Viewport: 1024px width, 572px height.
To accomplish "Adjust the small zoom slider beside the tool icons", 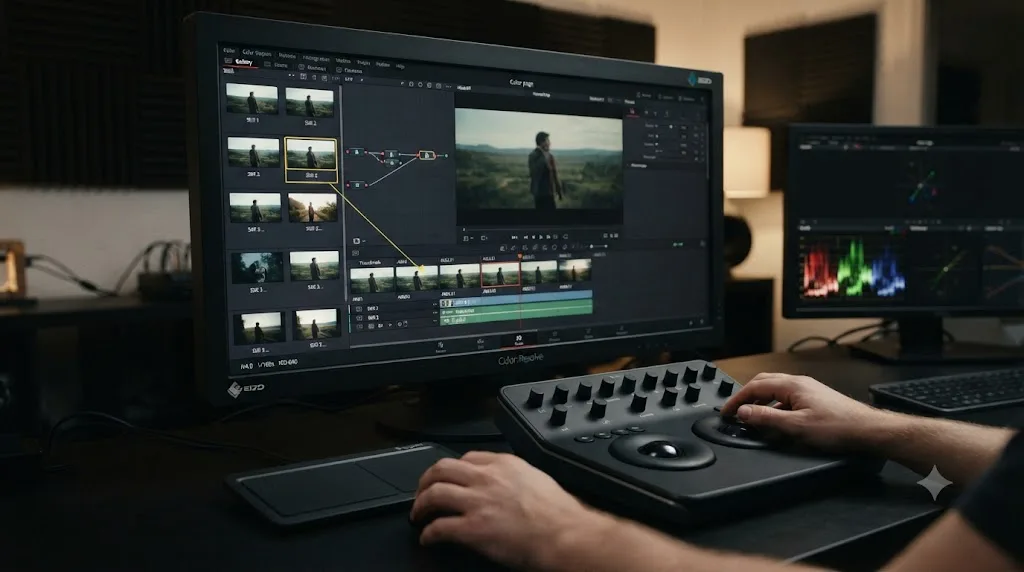I will 598,246.
